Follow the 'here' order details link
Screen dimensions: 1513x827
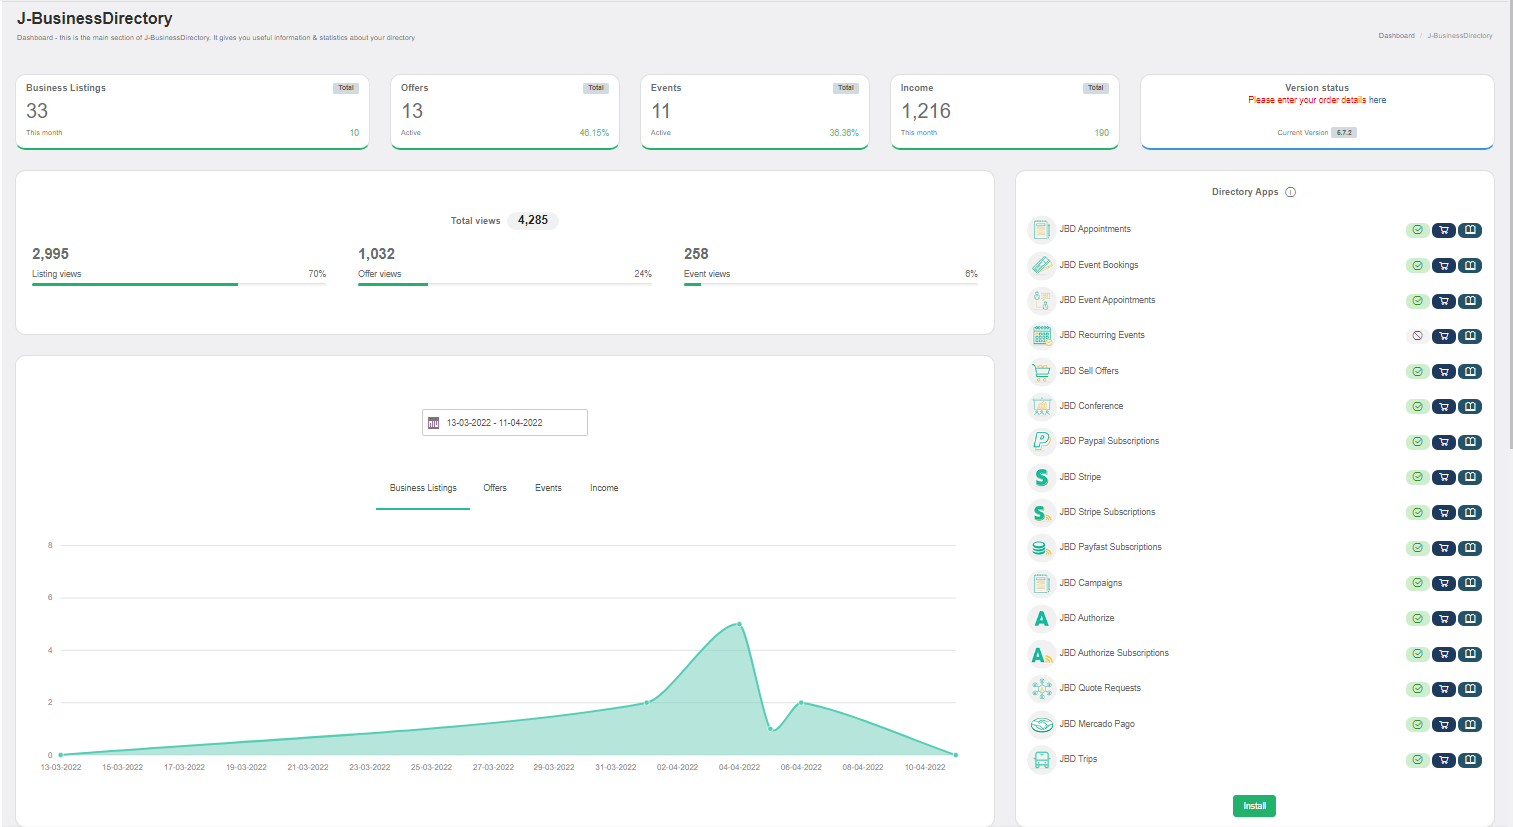click(1377, 100)
